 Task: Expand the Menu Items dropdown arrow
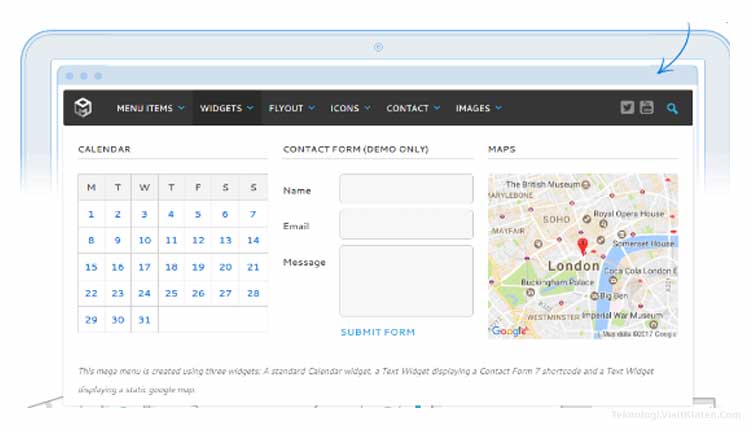181,108
